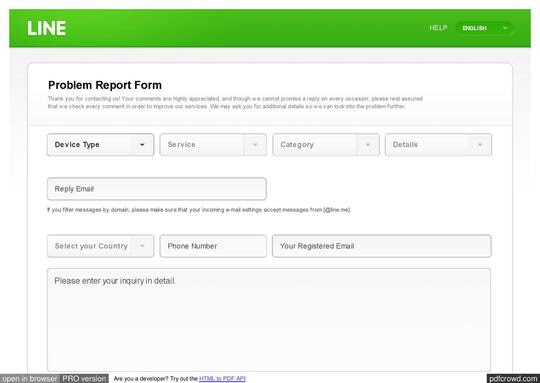Click the Phone Number field
Image resolution: width=540 pixels, height=383 pixels.
point(213,246)
